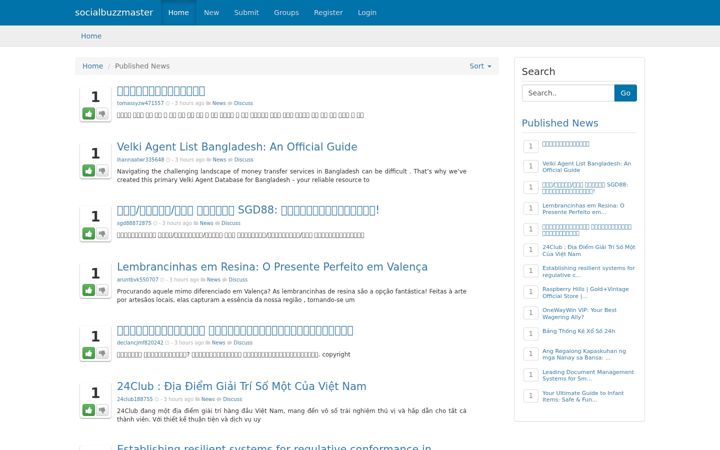Upvote the Lembrancinhas em Resina story
Screen dimensions: 720x450
coord(89,290)
